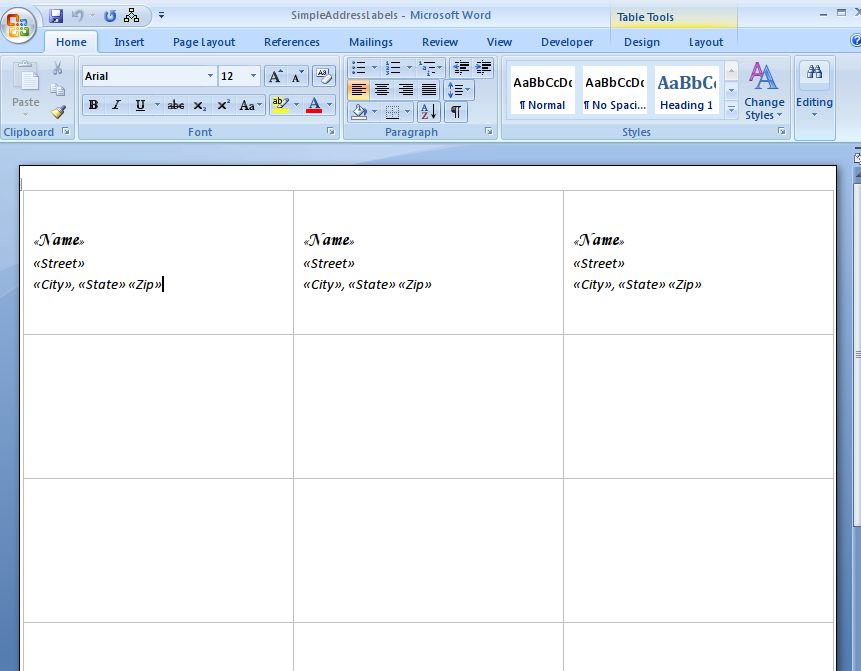Open the Developer tab
Image resolution: width=861 pixels, height=671 pixels.
click(567, 42)
